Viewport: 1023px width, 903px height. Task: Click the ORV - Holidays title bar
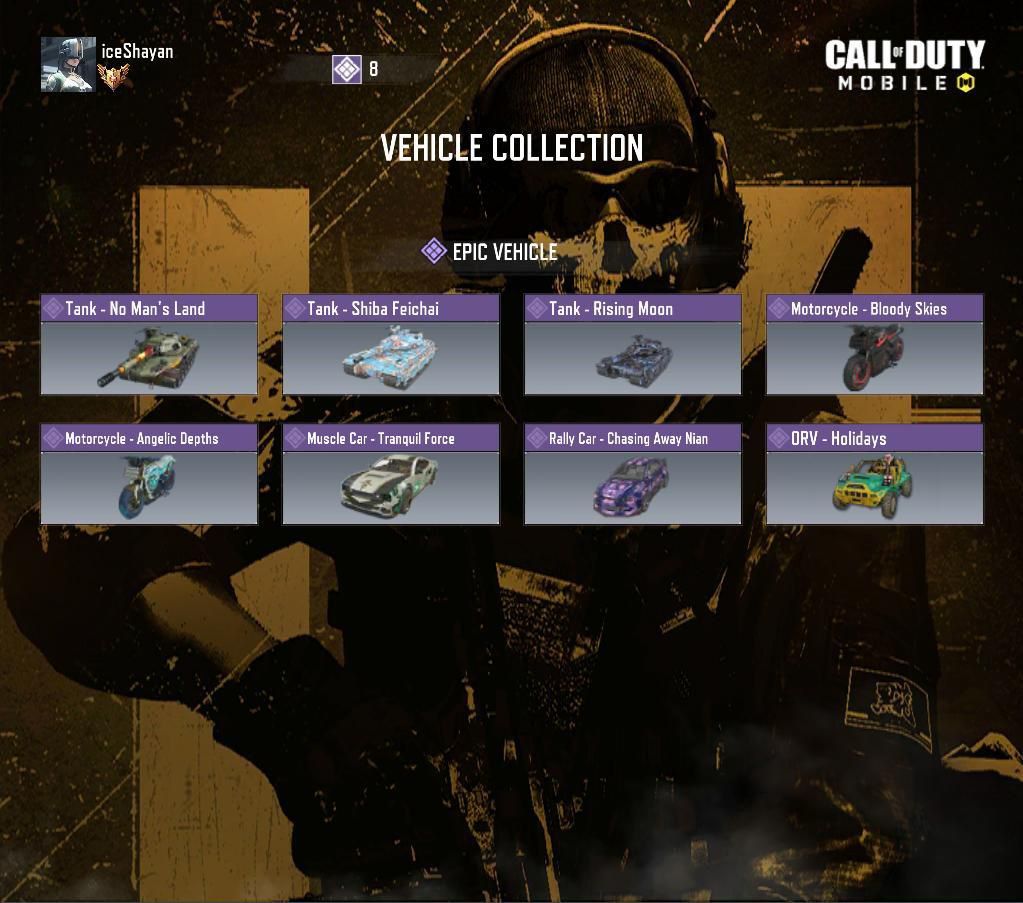coord(874,438)
